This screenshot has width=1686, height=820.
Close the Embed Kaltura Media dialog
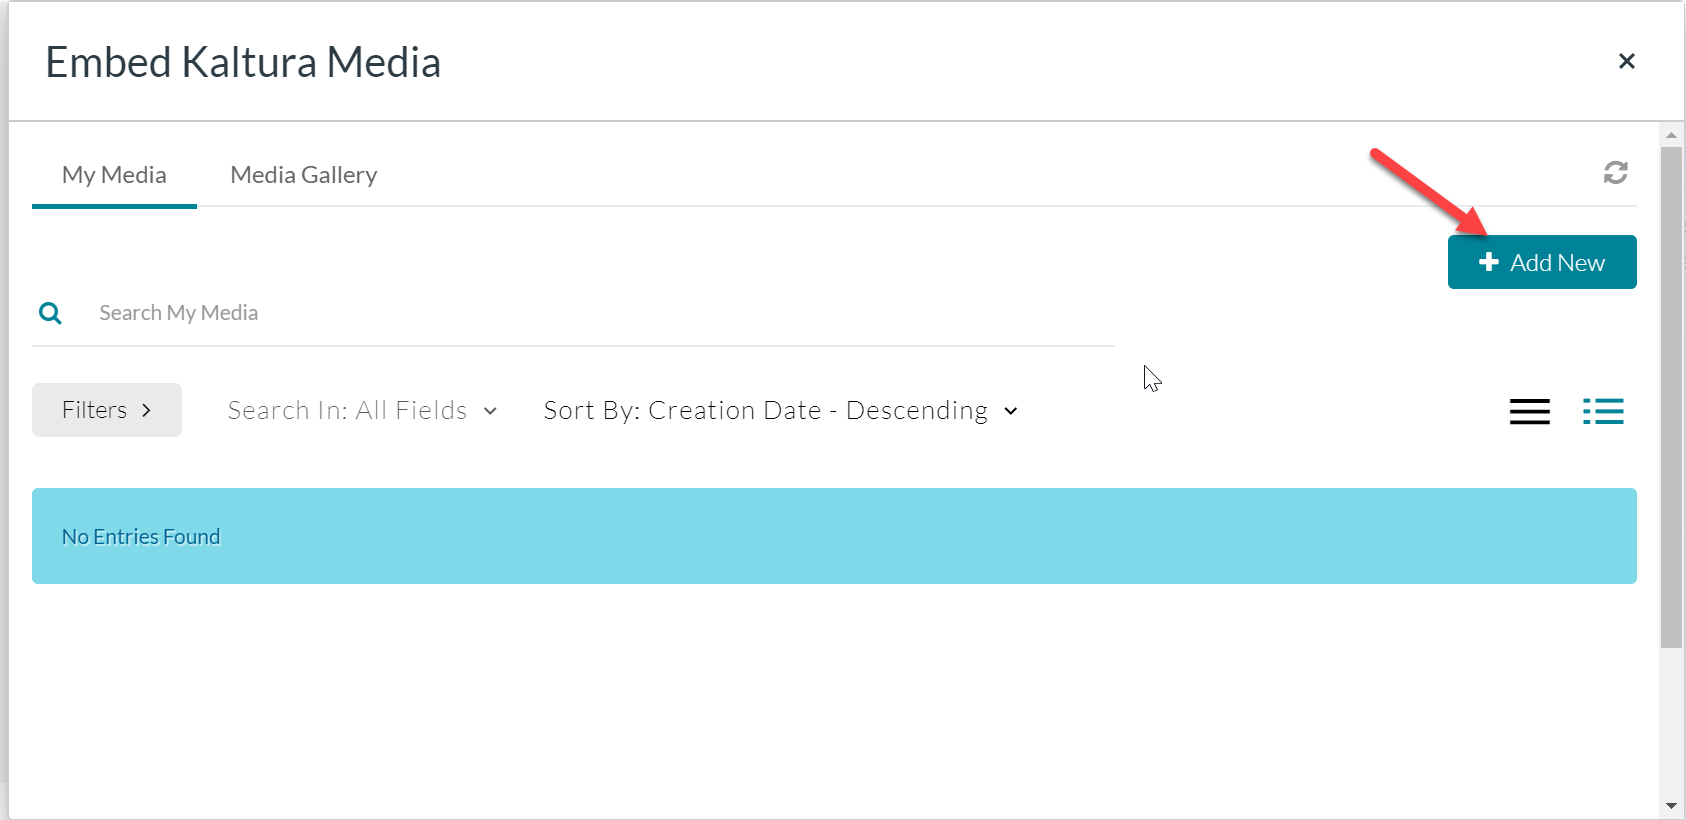tap(1626, 61)
